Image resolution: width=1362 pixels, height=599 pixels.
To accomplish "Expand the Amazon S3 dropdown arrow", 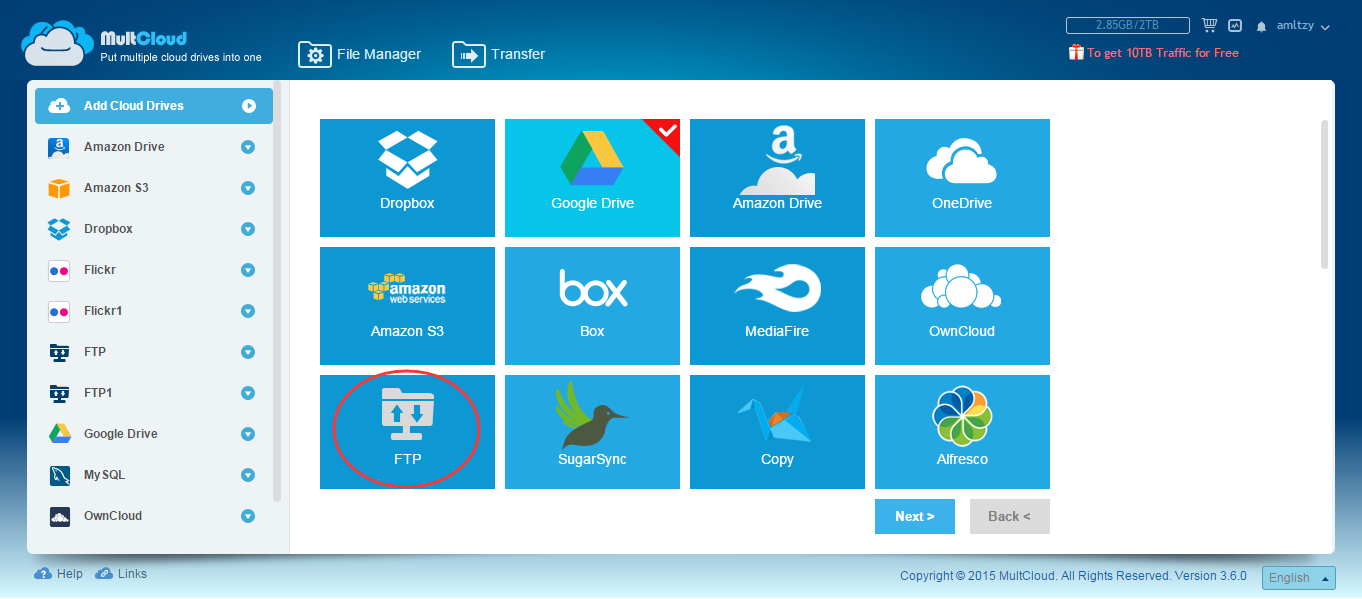I will (x=248, y=188).
